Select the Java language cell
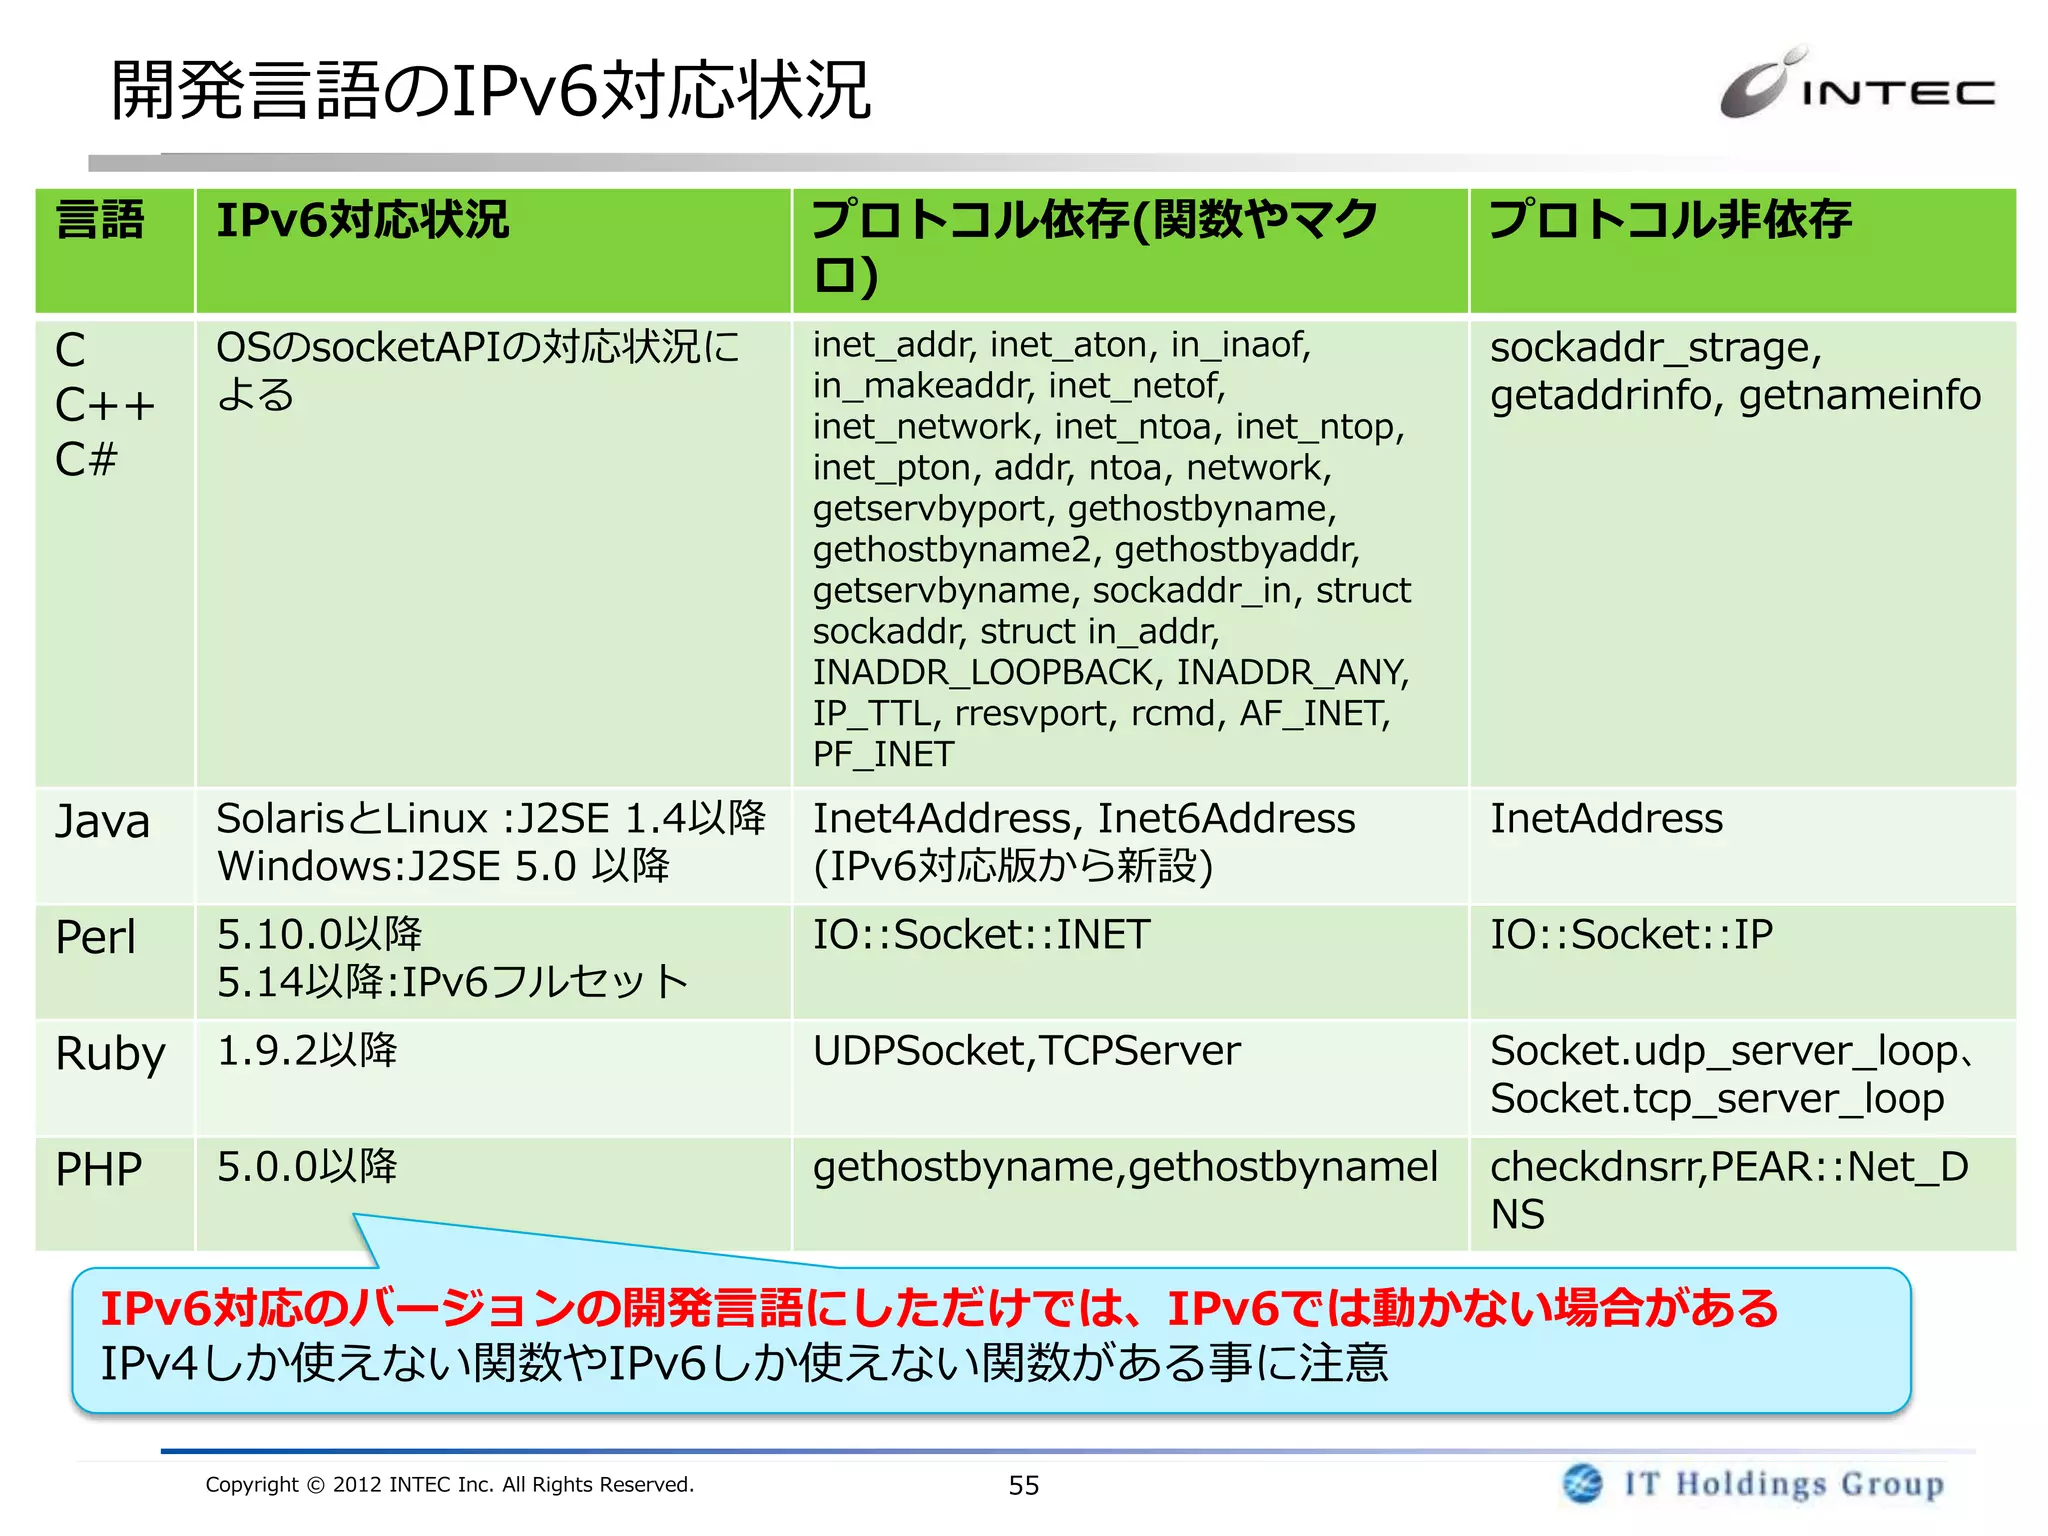 click(x=115, y=845)
